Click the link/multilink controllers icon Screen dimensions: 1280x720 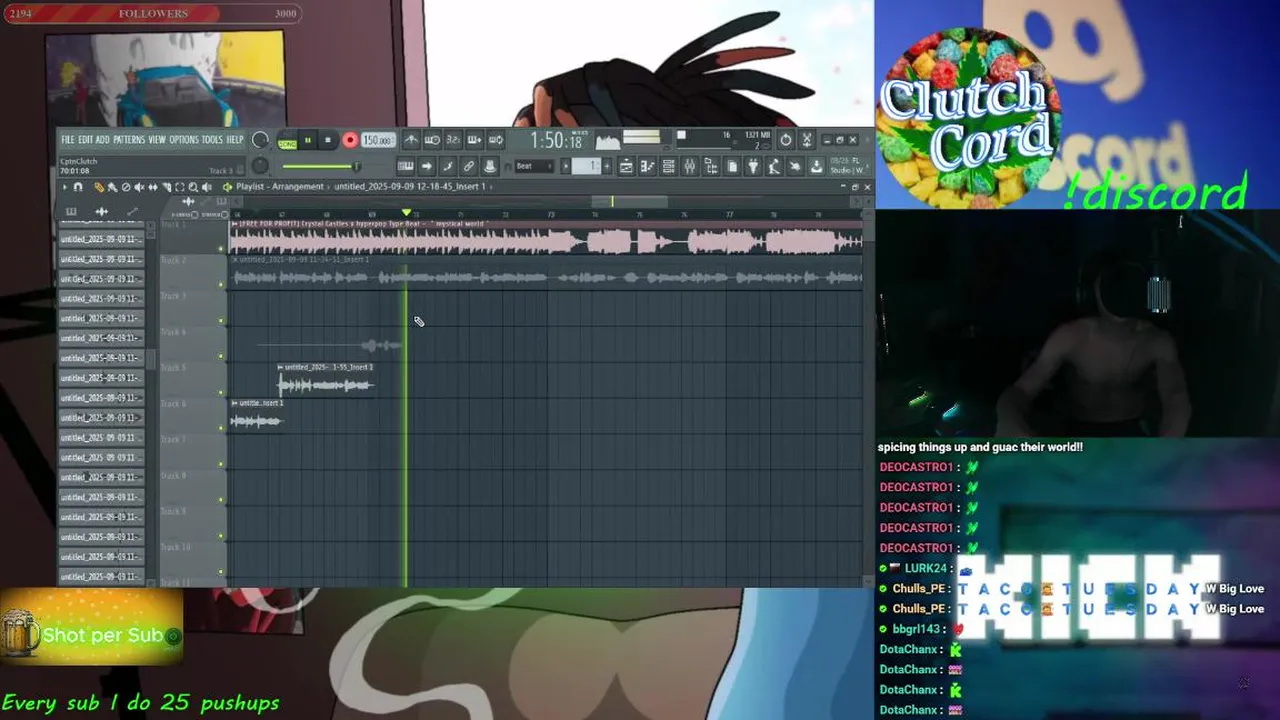[469, 166]
